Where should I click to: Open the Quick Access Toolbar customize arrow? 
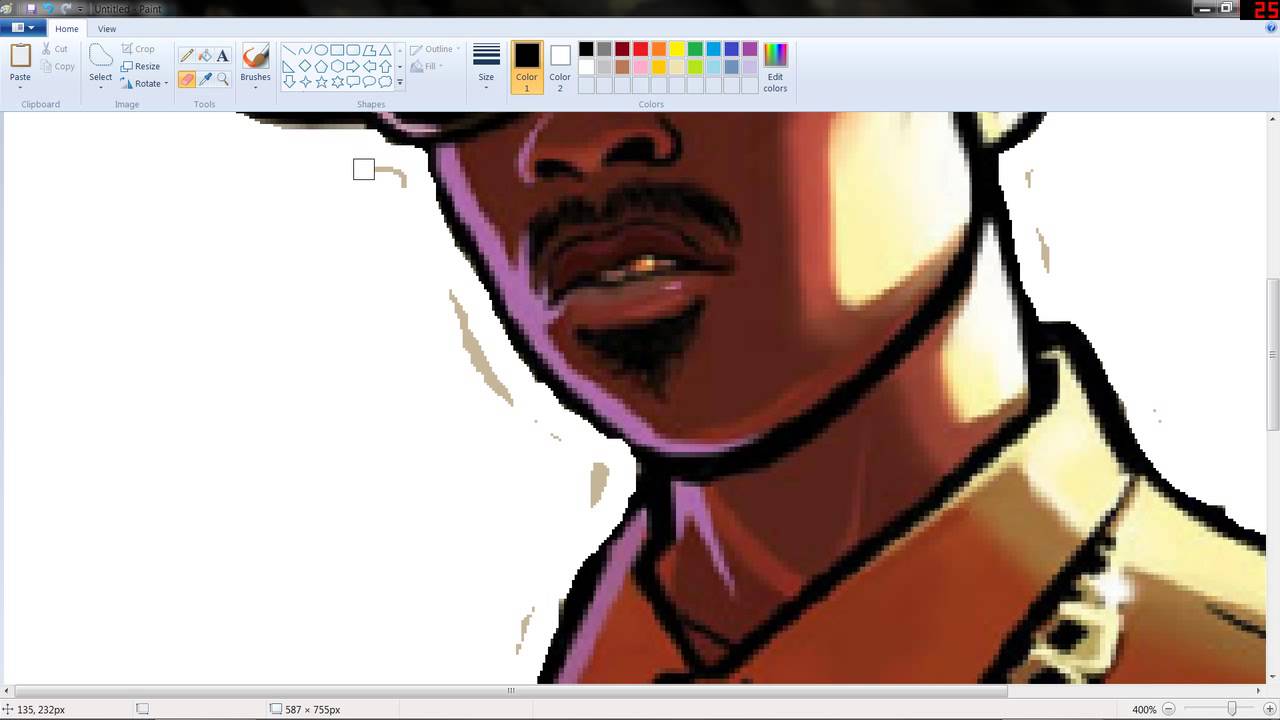point(81,9)
